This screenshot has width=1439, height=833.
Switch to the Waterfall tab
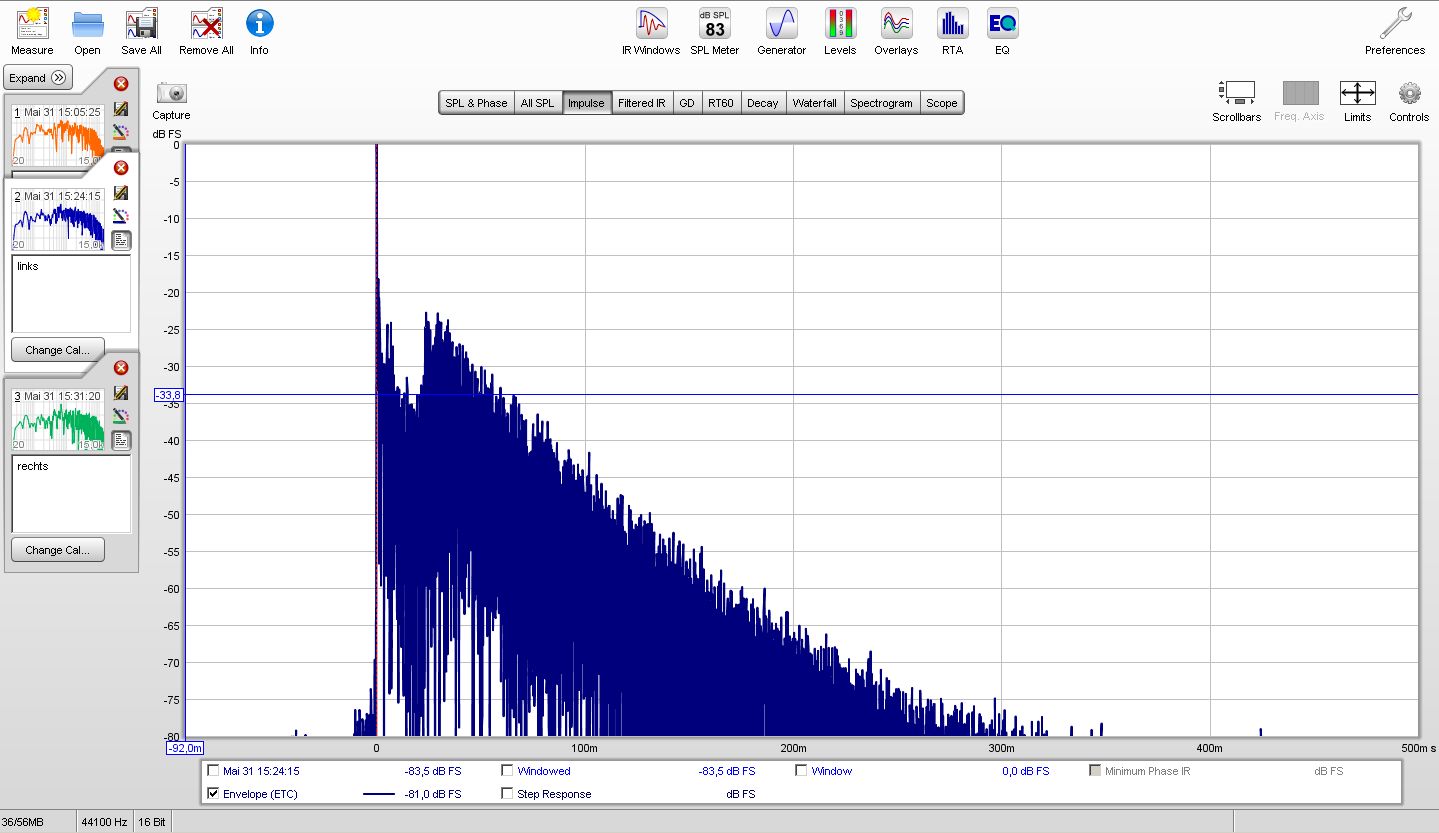(x=814, y=103)
